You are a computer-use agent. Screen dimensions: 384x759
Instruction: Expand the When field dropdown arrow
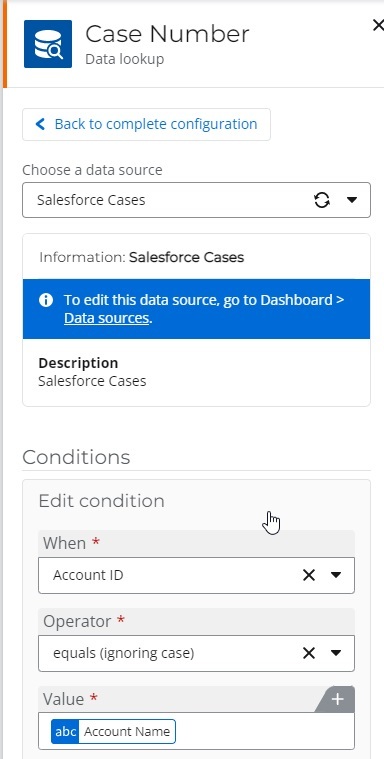coord(336,575)
